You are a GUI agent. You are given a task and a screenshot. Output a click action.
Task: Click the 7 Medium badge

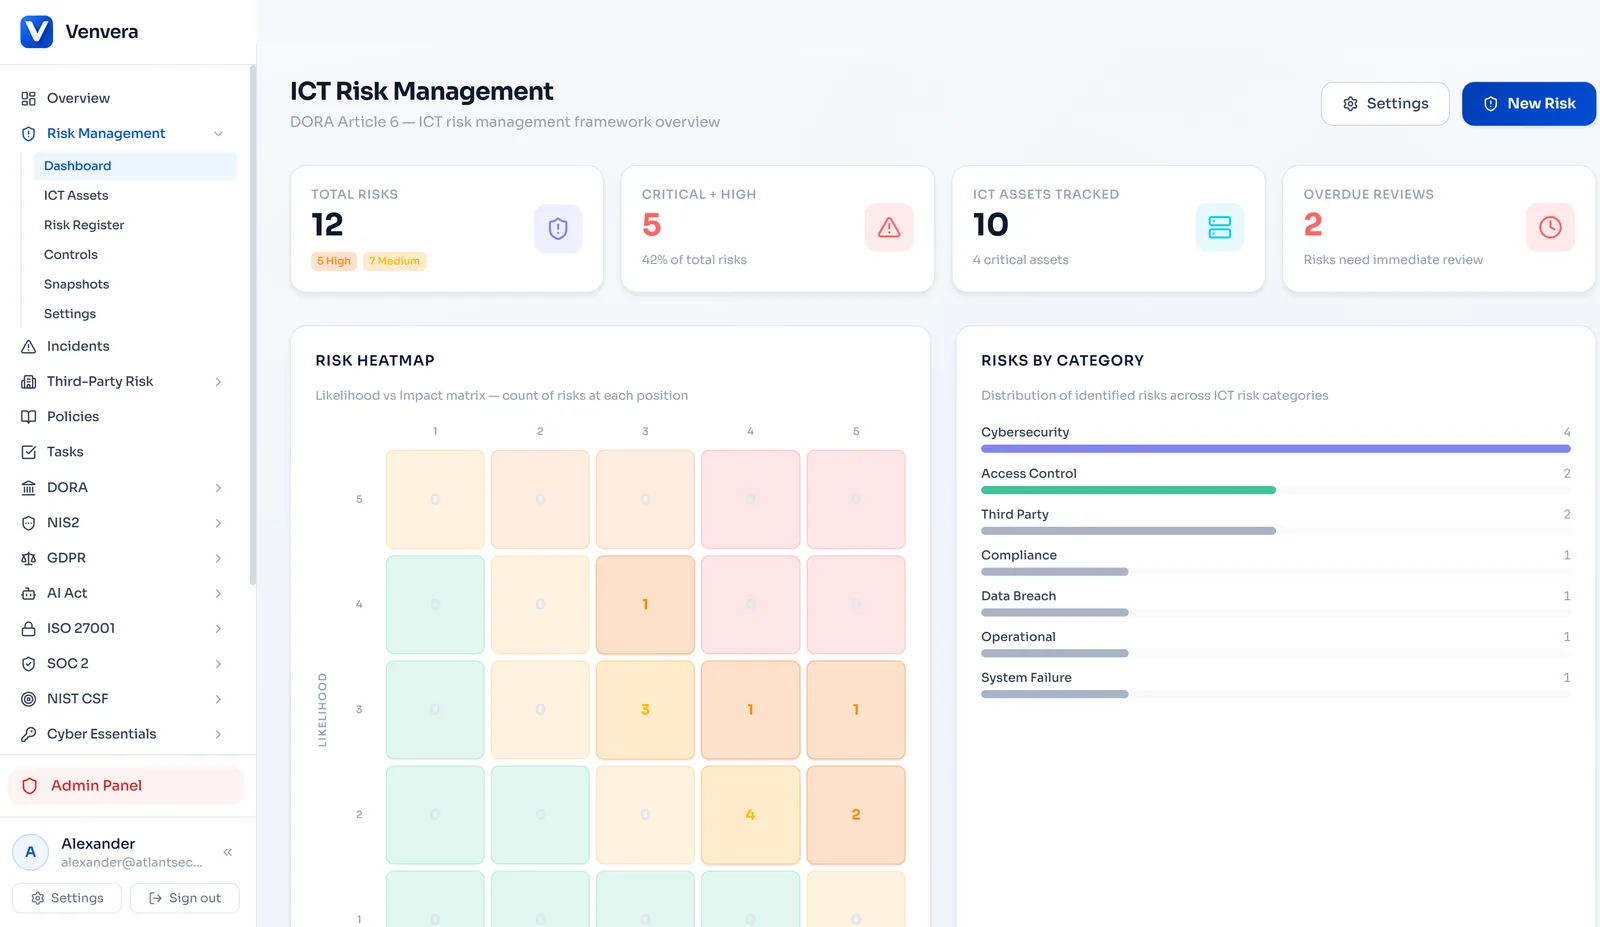pos(395,261)
